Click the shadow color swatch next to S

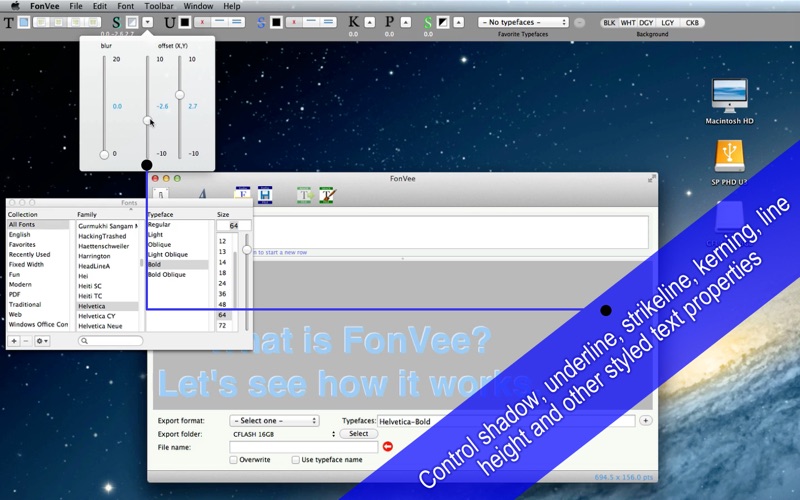tap(132, 22)
